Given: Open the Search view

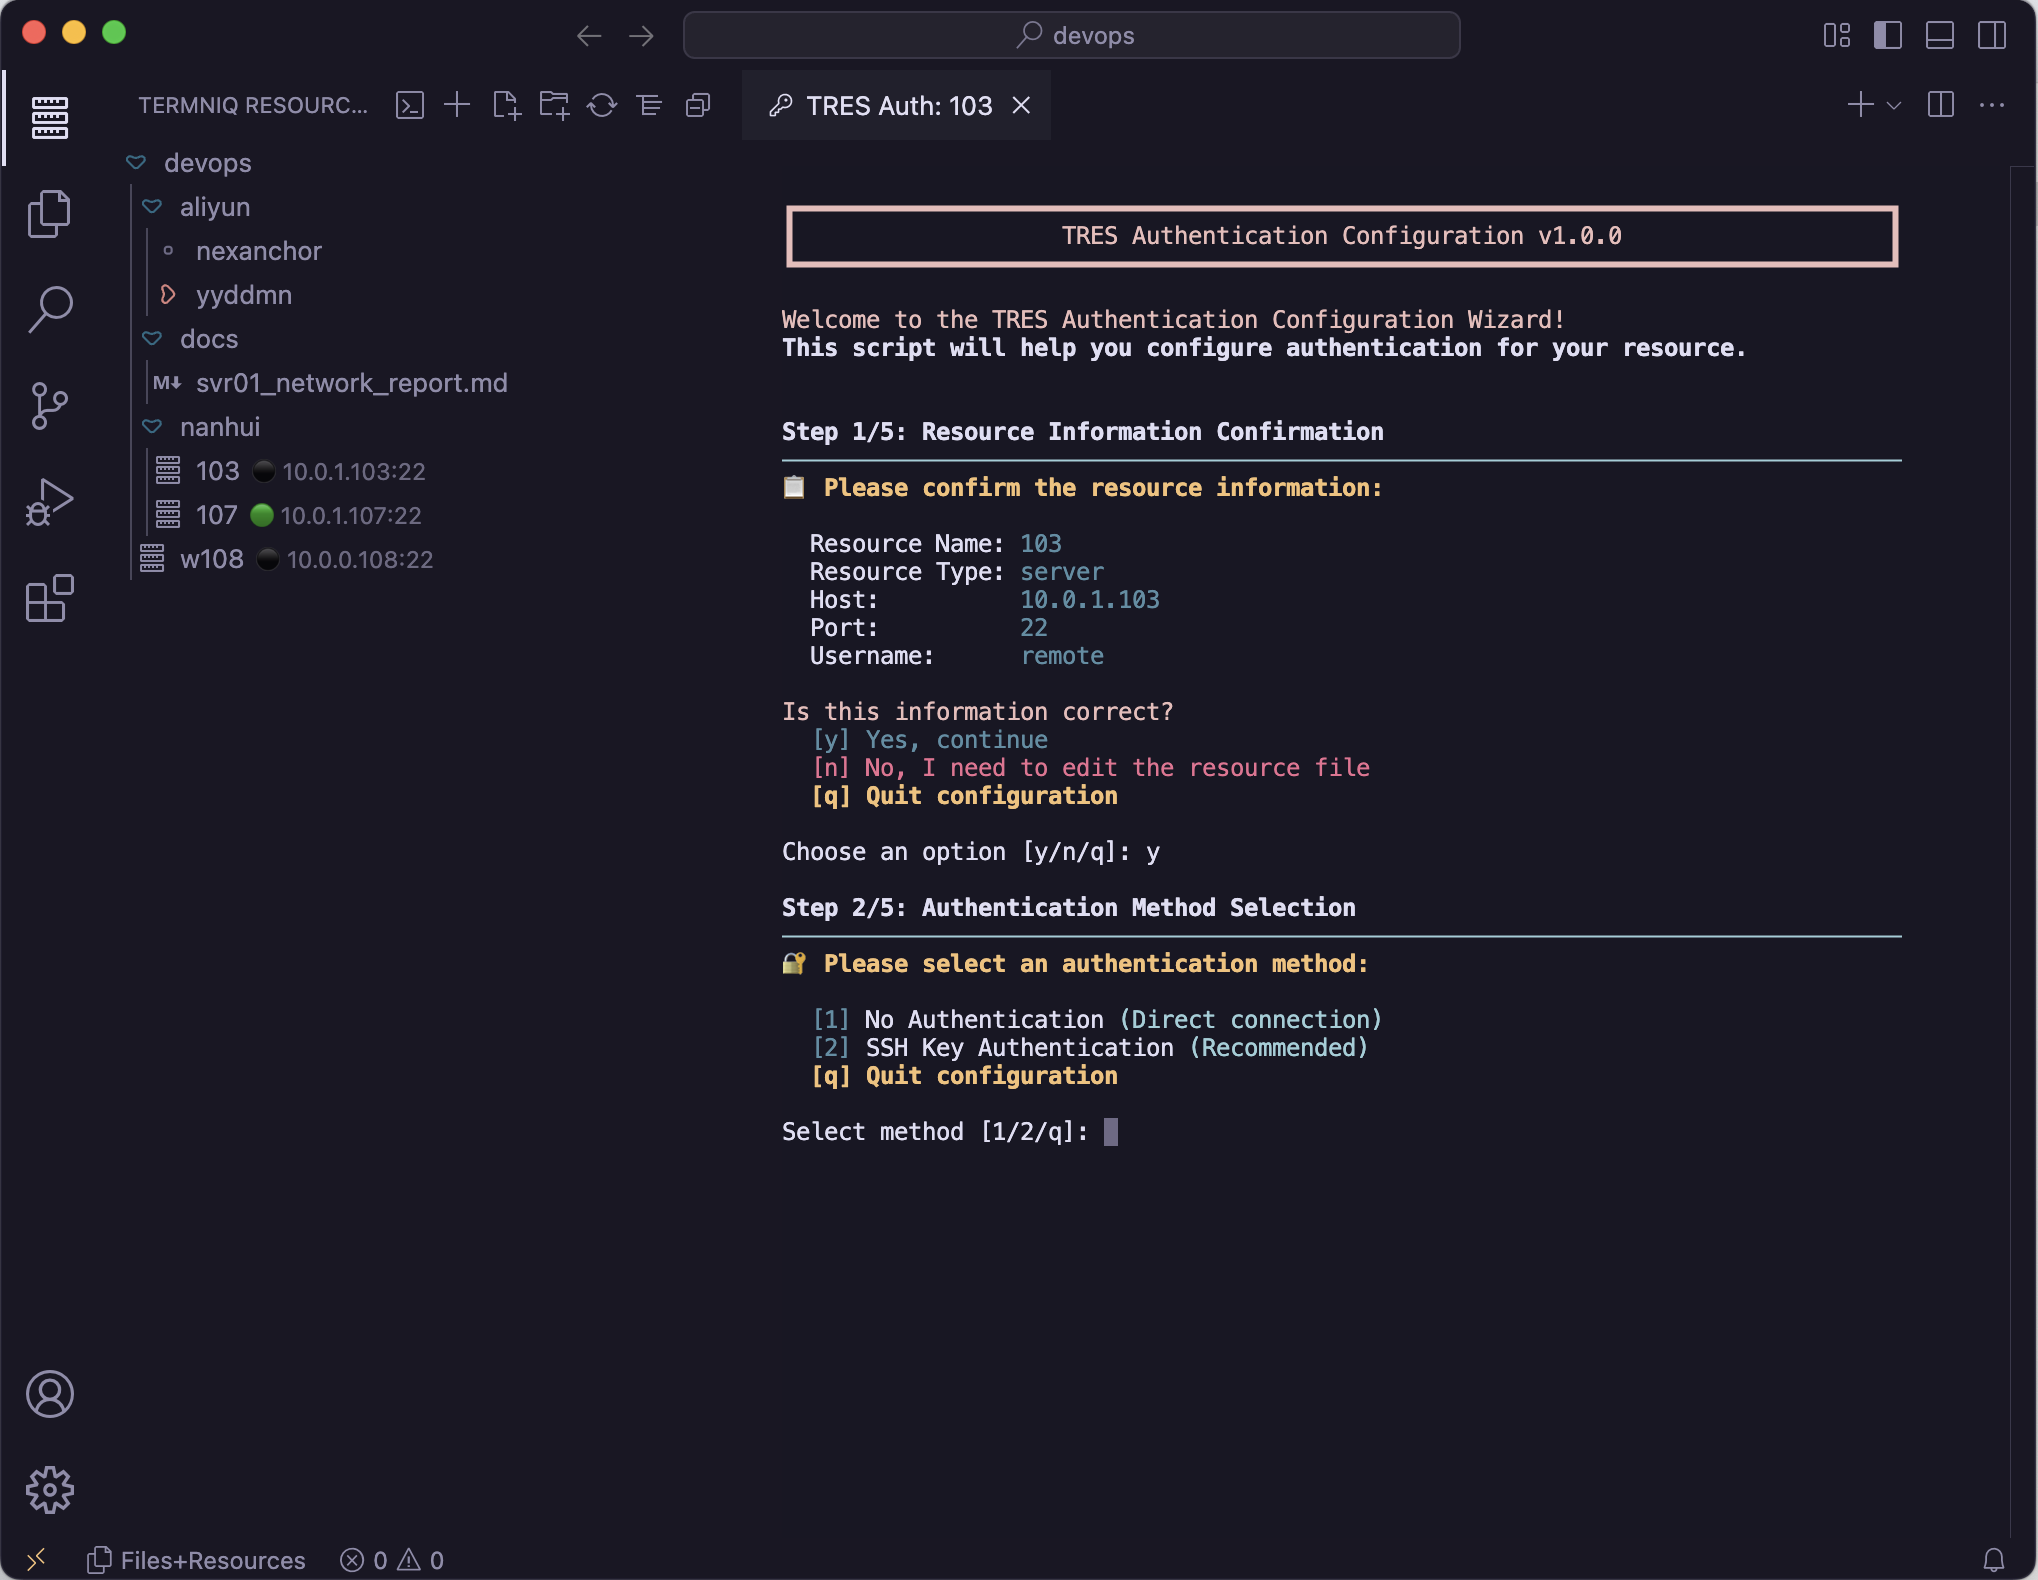Looking at the screenshot, I should [x=49, y=309].
